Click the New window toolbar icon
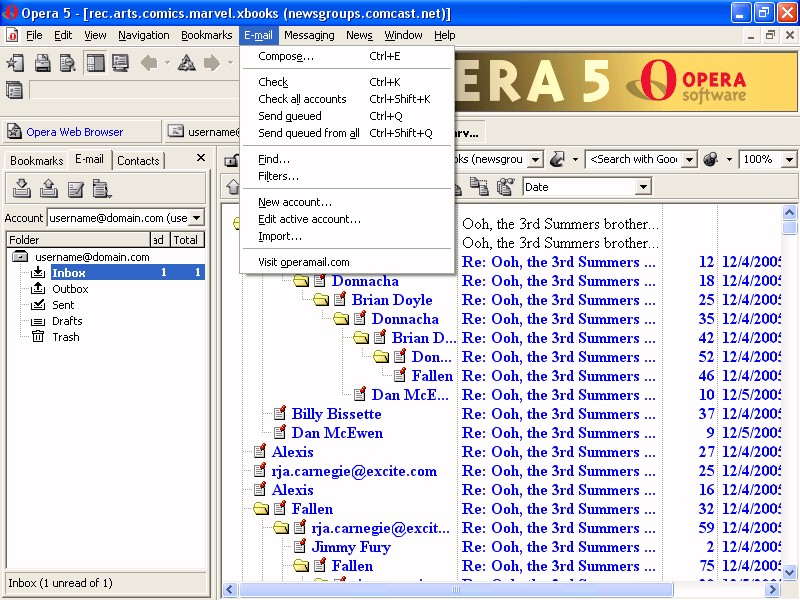The width and height of the screenshot is (800, 600). click(x=15, y=63)
